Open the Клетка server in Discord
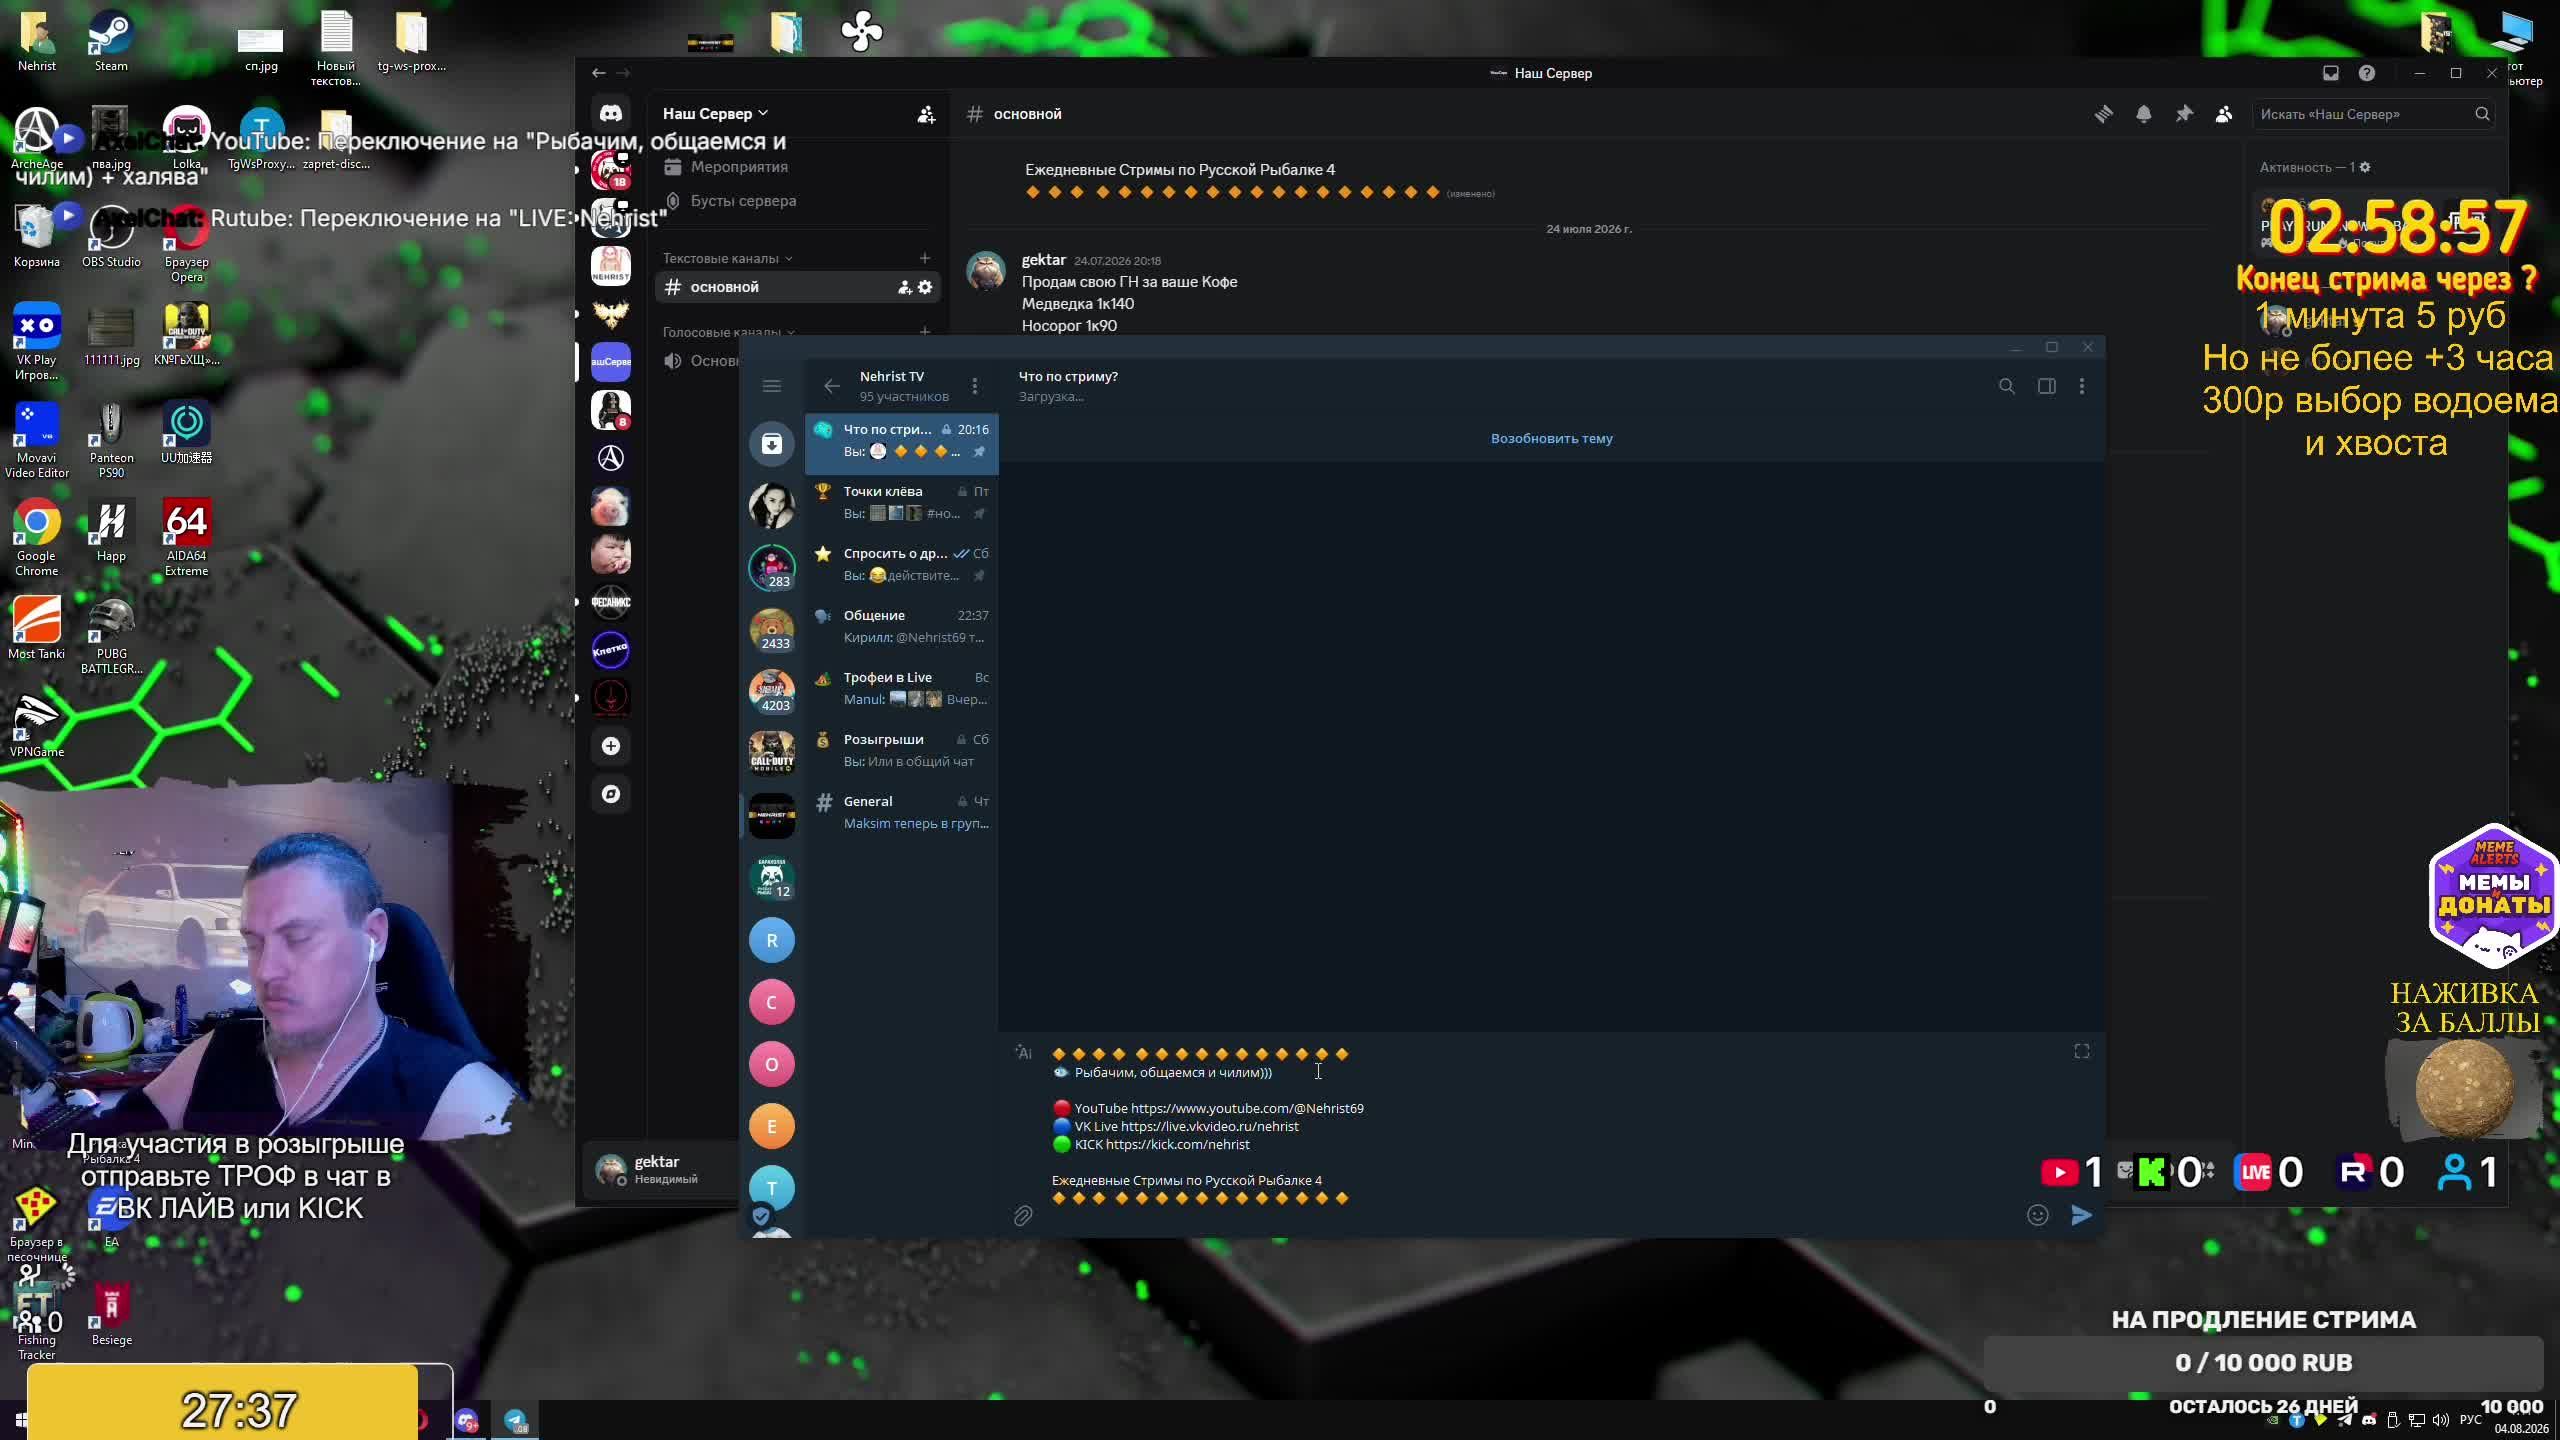 coord(611,650)
